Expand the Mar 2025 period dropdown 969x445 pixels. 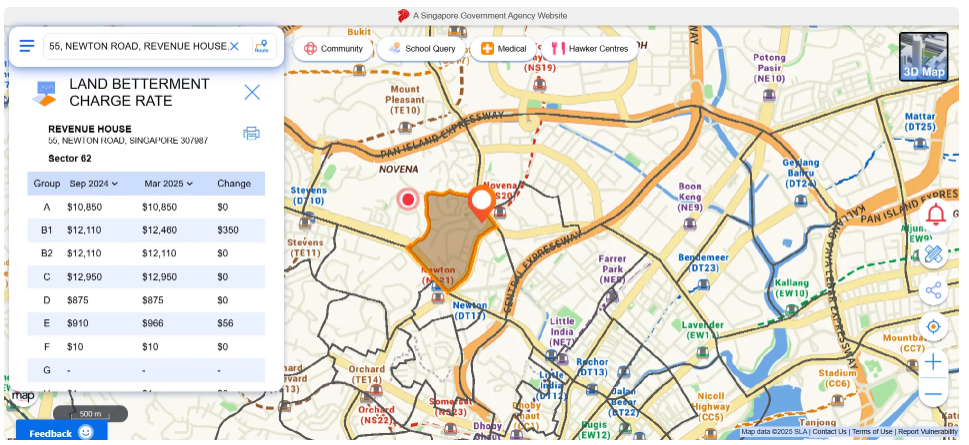(169, 184)
